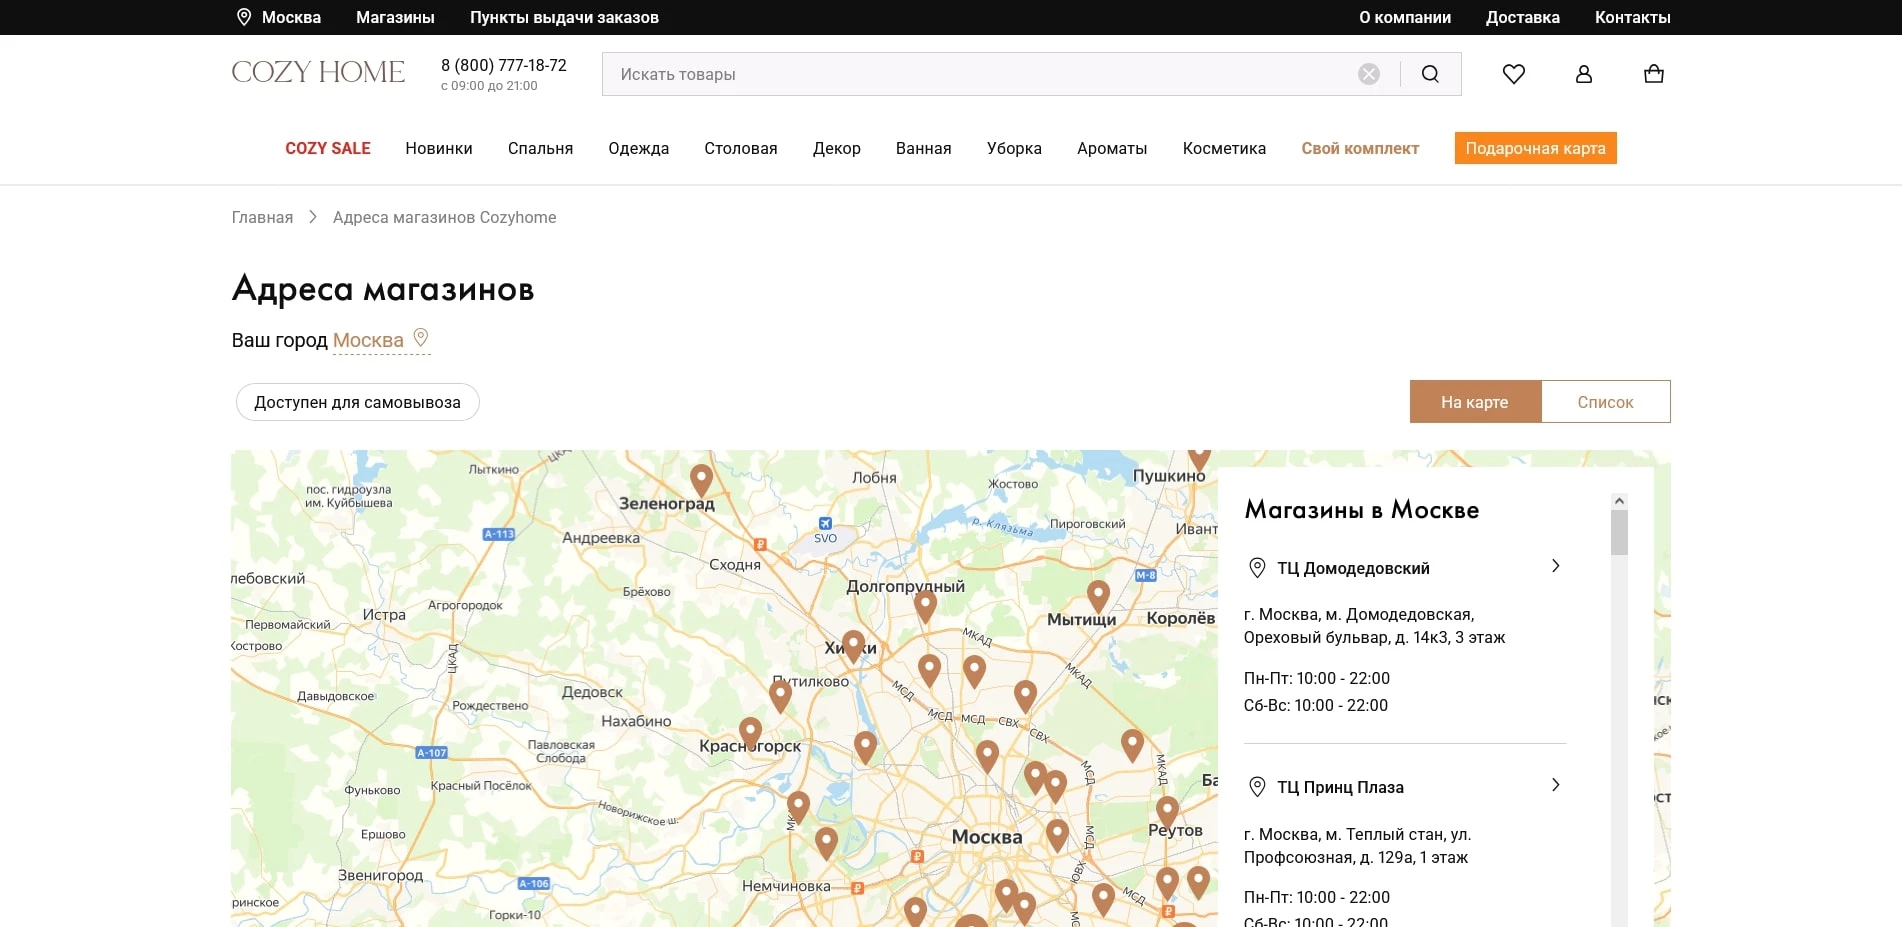Open the 'COZY SALE' menu item

[327, 148]
